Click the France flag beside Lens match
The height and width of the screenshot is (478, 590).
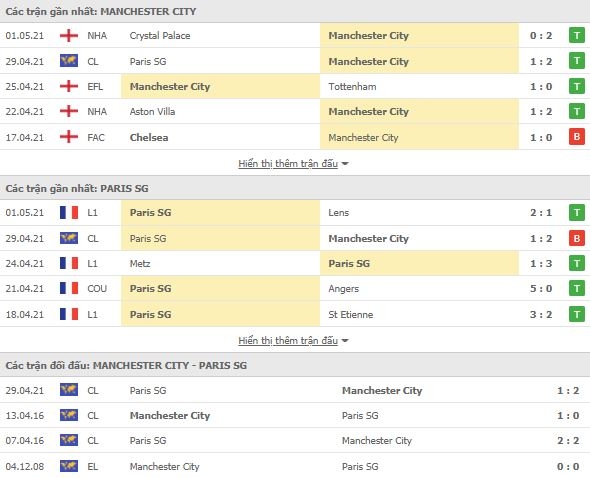click(69, 212)
